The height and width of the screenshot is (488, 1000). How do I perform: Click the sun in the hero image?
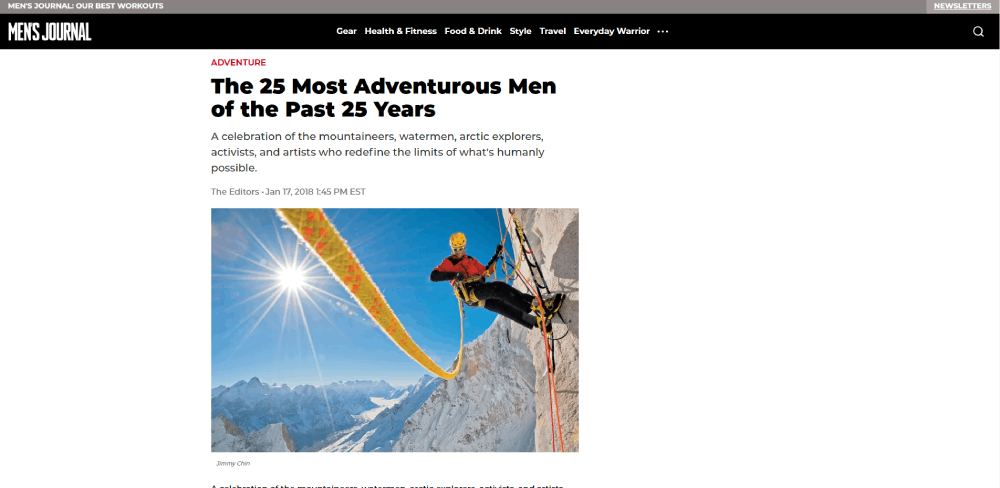(x=291, y=276)
